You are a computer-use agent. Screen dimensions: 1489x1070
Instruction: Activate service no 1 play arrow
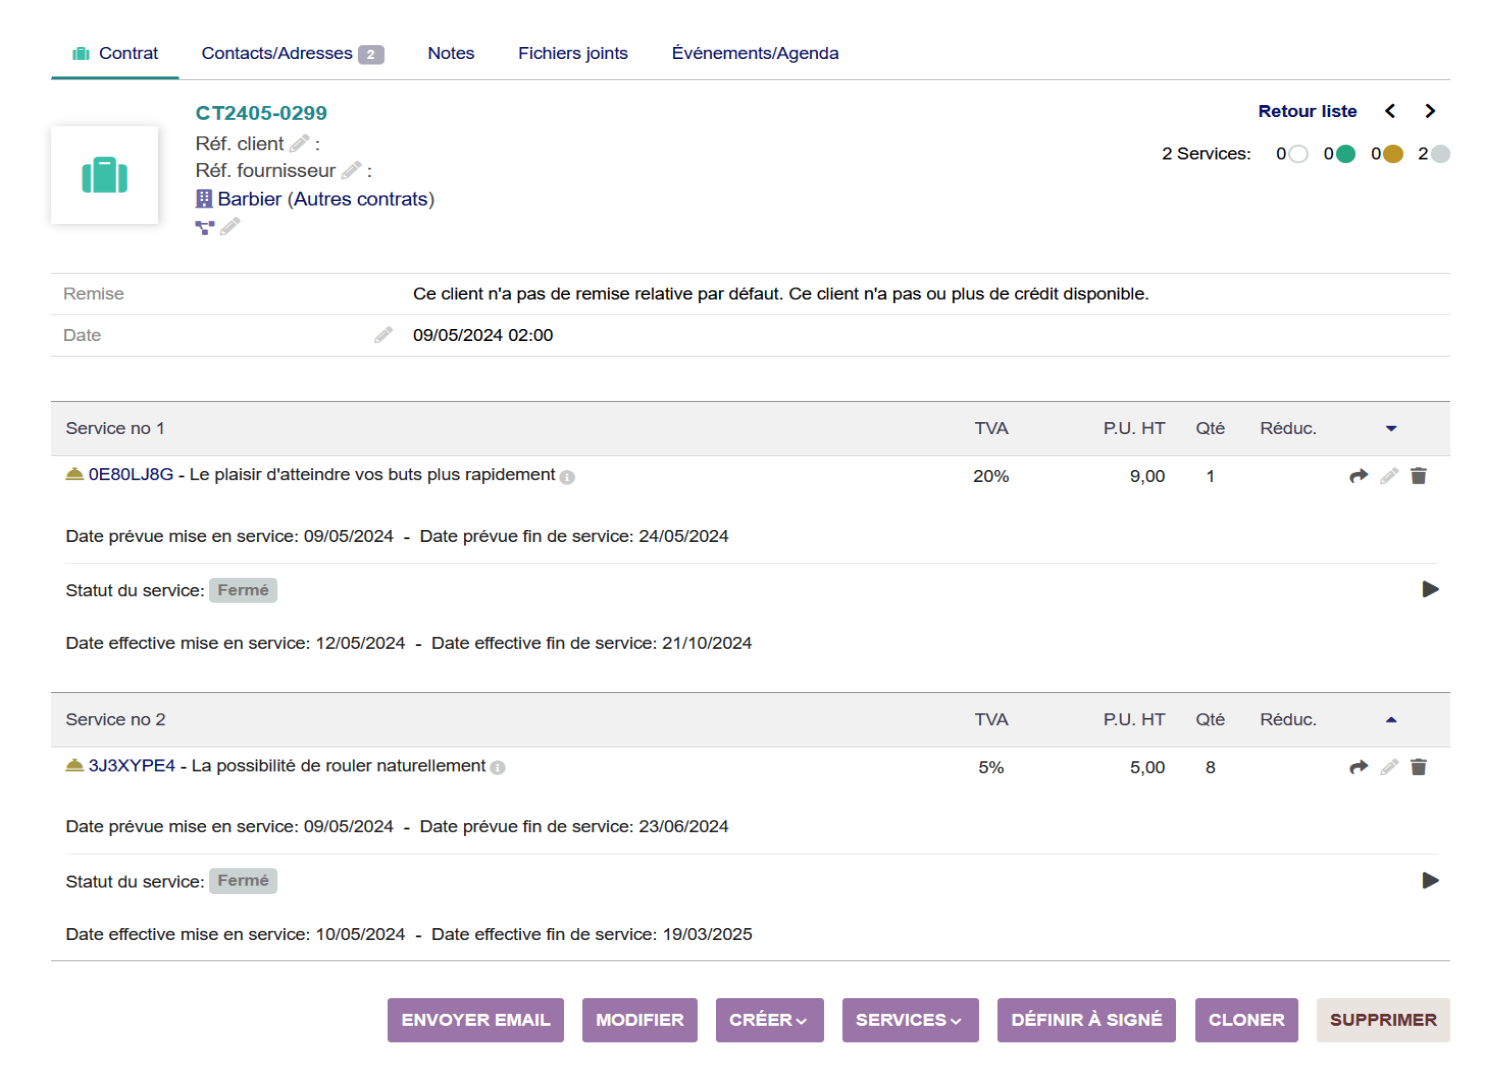point(1431,590)
